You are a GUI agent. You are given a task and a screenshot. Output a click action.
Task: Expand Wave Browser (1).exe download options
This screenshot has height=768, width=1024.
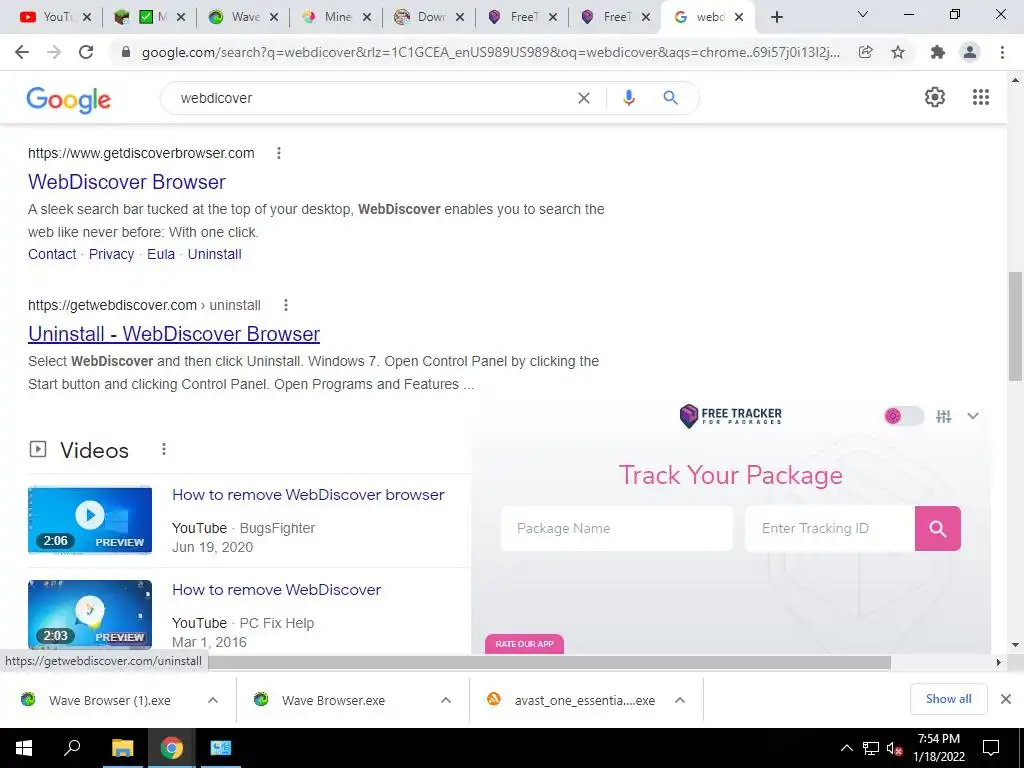click(213, 700)
